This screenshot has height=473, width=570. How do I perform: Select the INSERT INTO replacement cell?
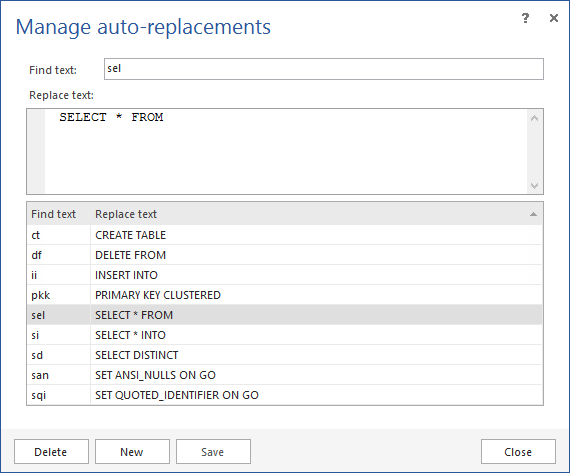click(x=316, y=275)
